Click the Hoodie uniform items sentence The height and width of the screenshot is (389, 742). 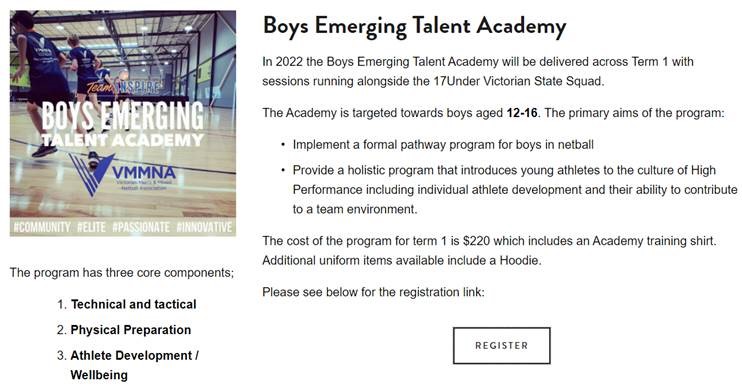[402, 260]
